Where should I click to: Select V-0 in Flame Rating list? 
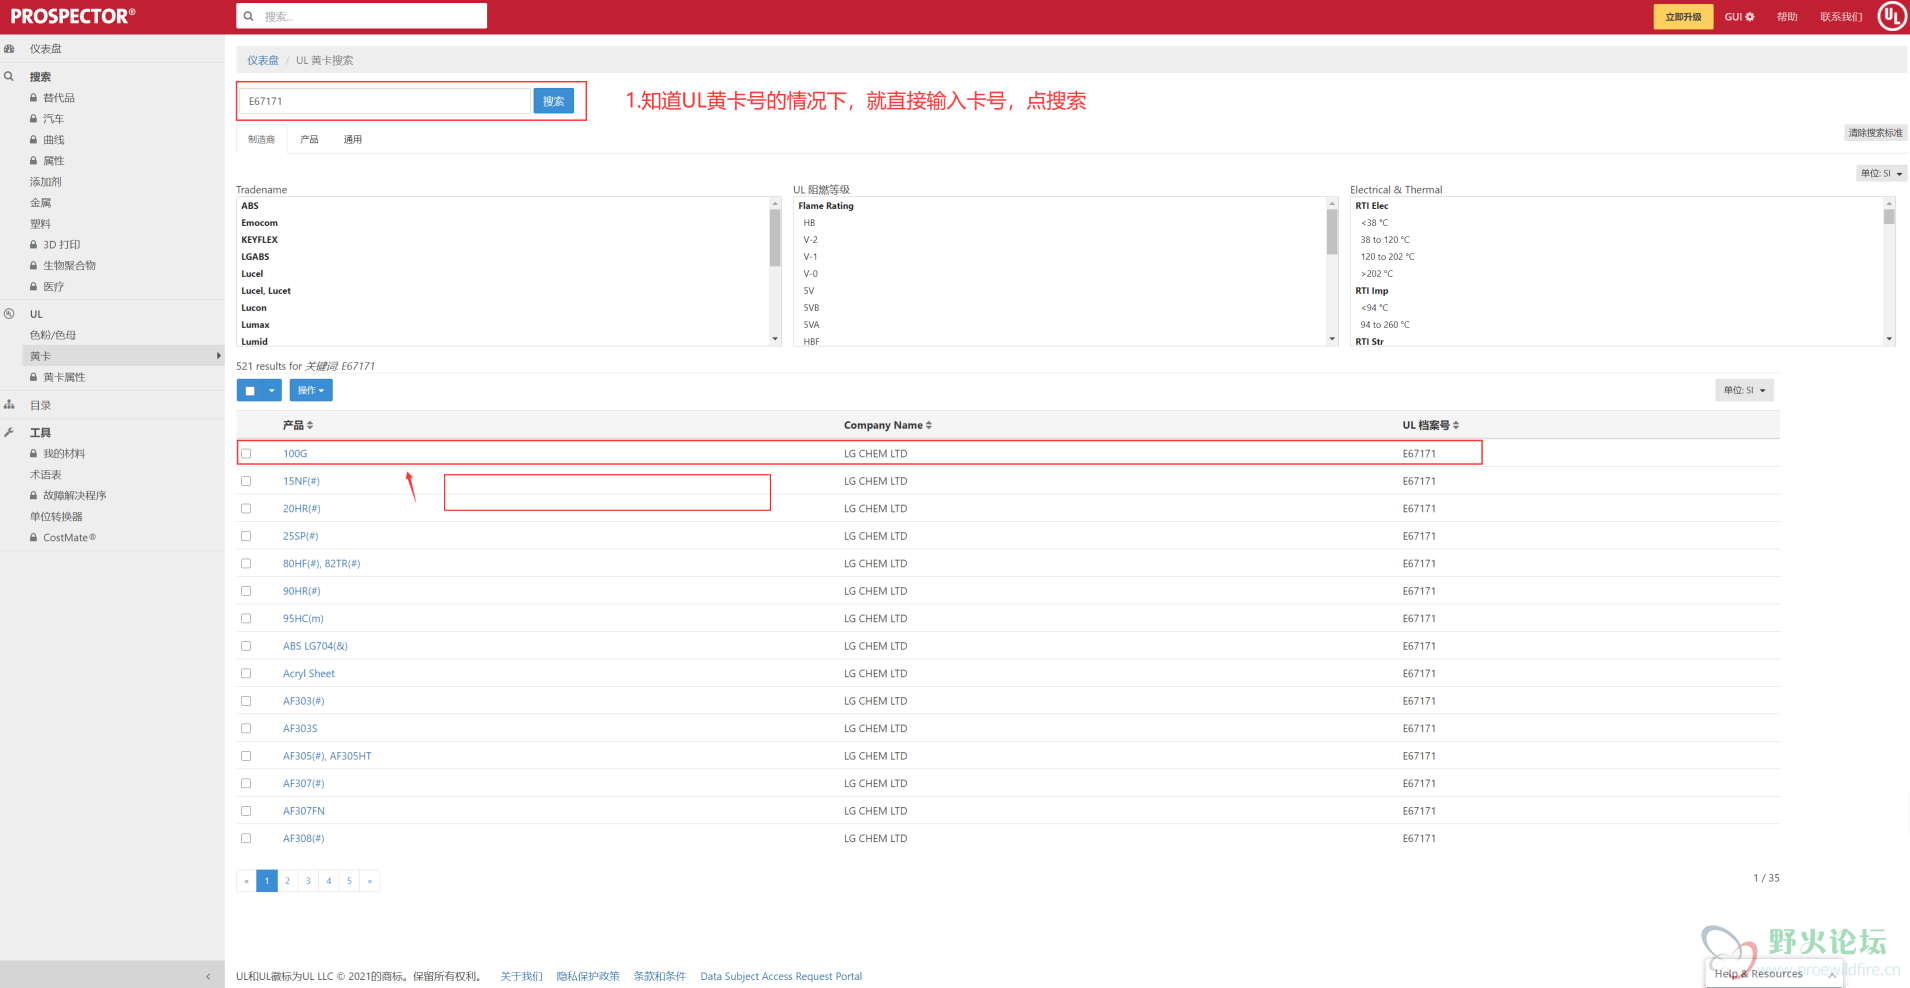(811, 274)
